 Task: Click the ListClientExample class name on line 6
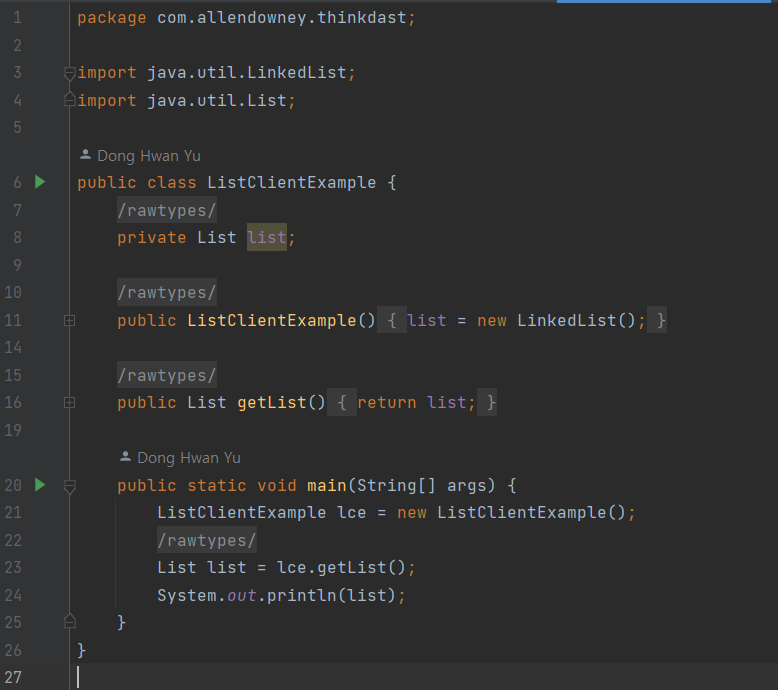click(292, 183)
